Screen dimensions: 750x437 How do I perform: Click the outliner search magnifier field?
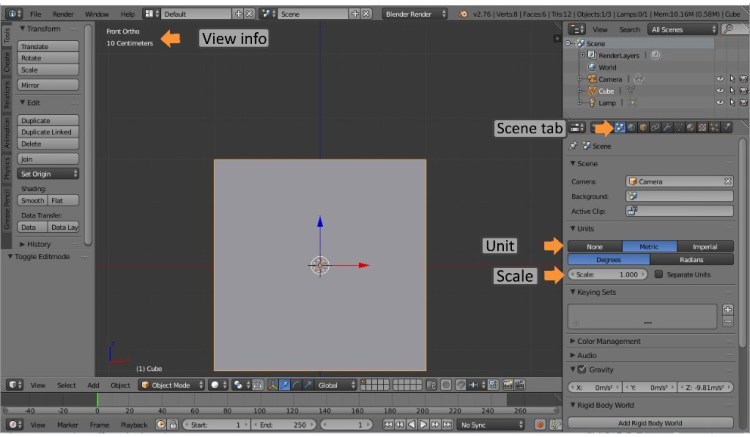point(733,29)
